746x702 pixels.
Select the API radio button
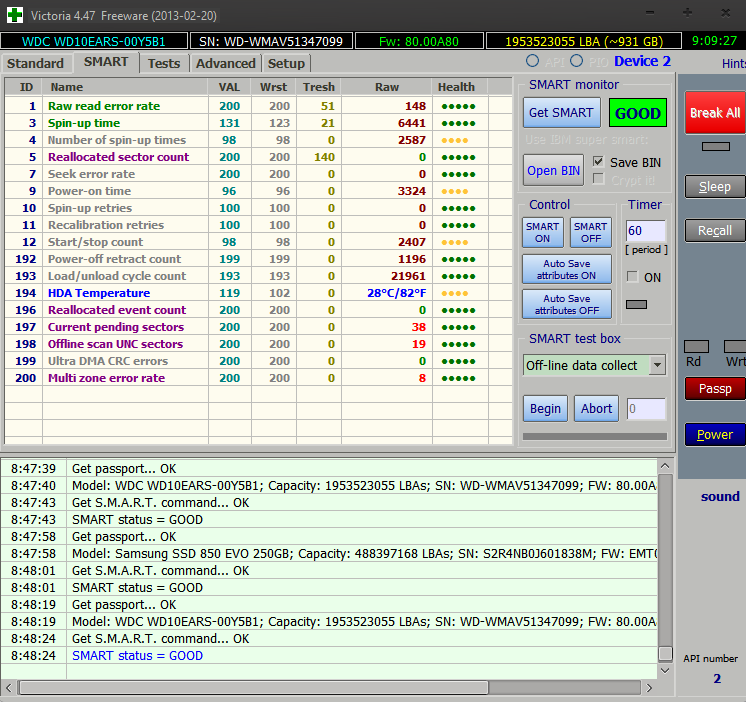pyautogui.click(x=532, y=61)
